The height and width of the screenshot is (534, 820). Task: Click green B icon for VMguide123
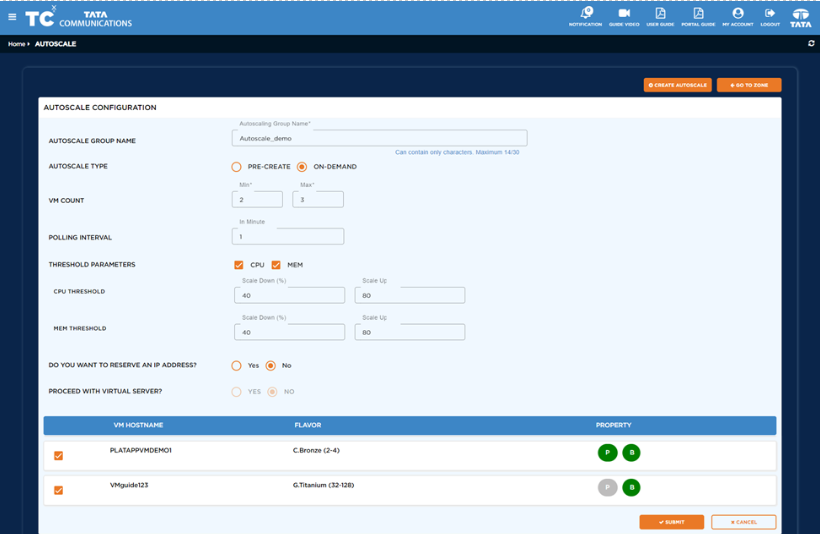tap(631, 487)
